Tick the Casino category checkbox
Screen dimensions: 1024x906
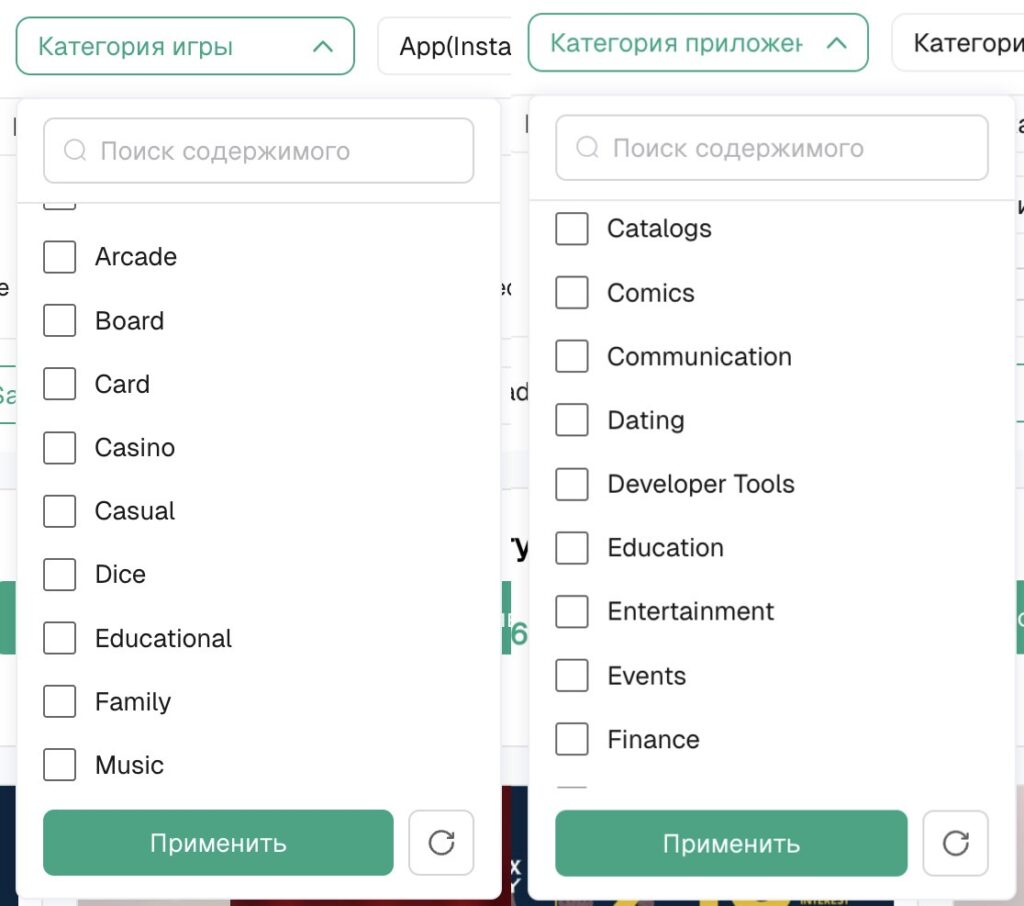(59, 447)
